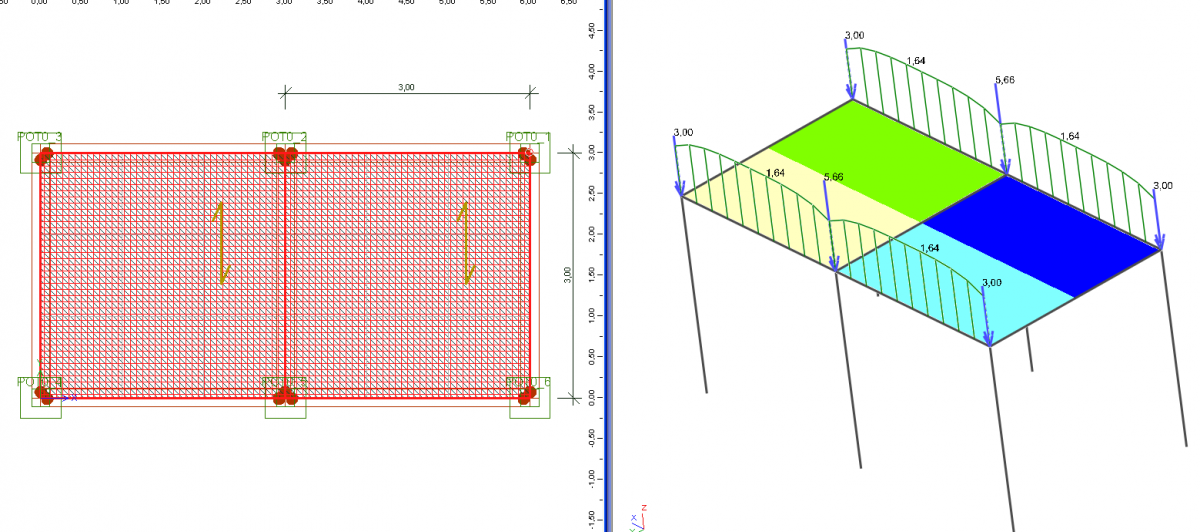Select the span direction arrow on the left slab

pyautogui.click(x=221, y=243)
